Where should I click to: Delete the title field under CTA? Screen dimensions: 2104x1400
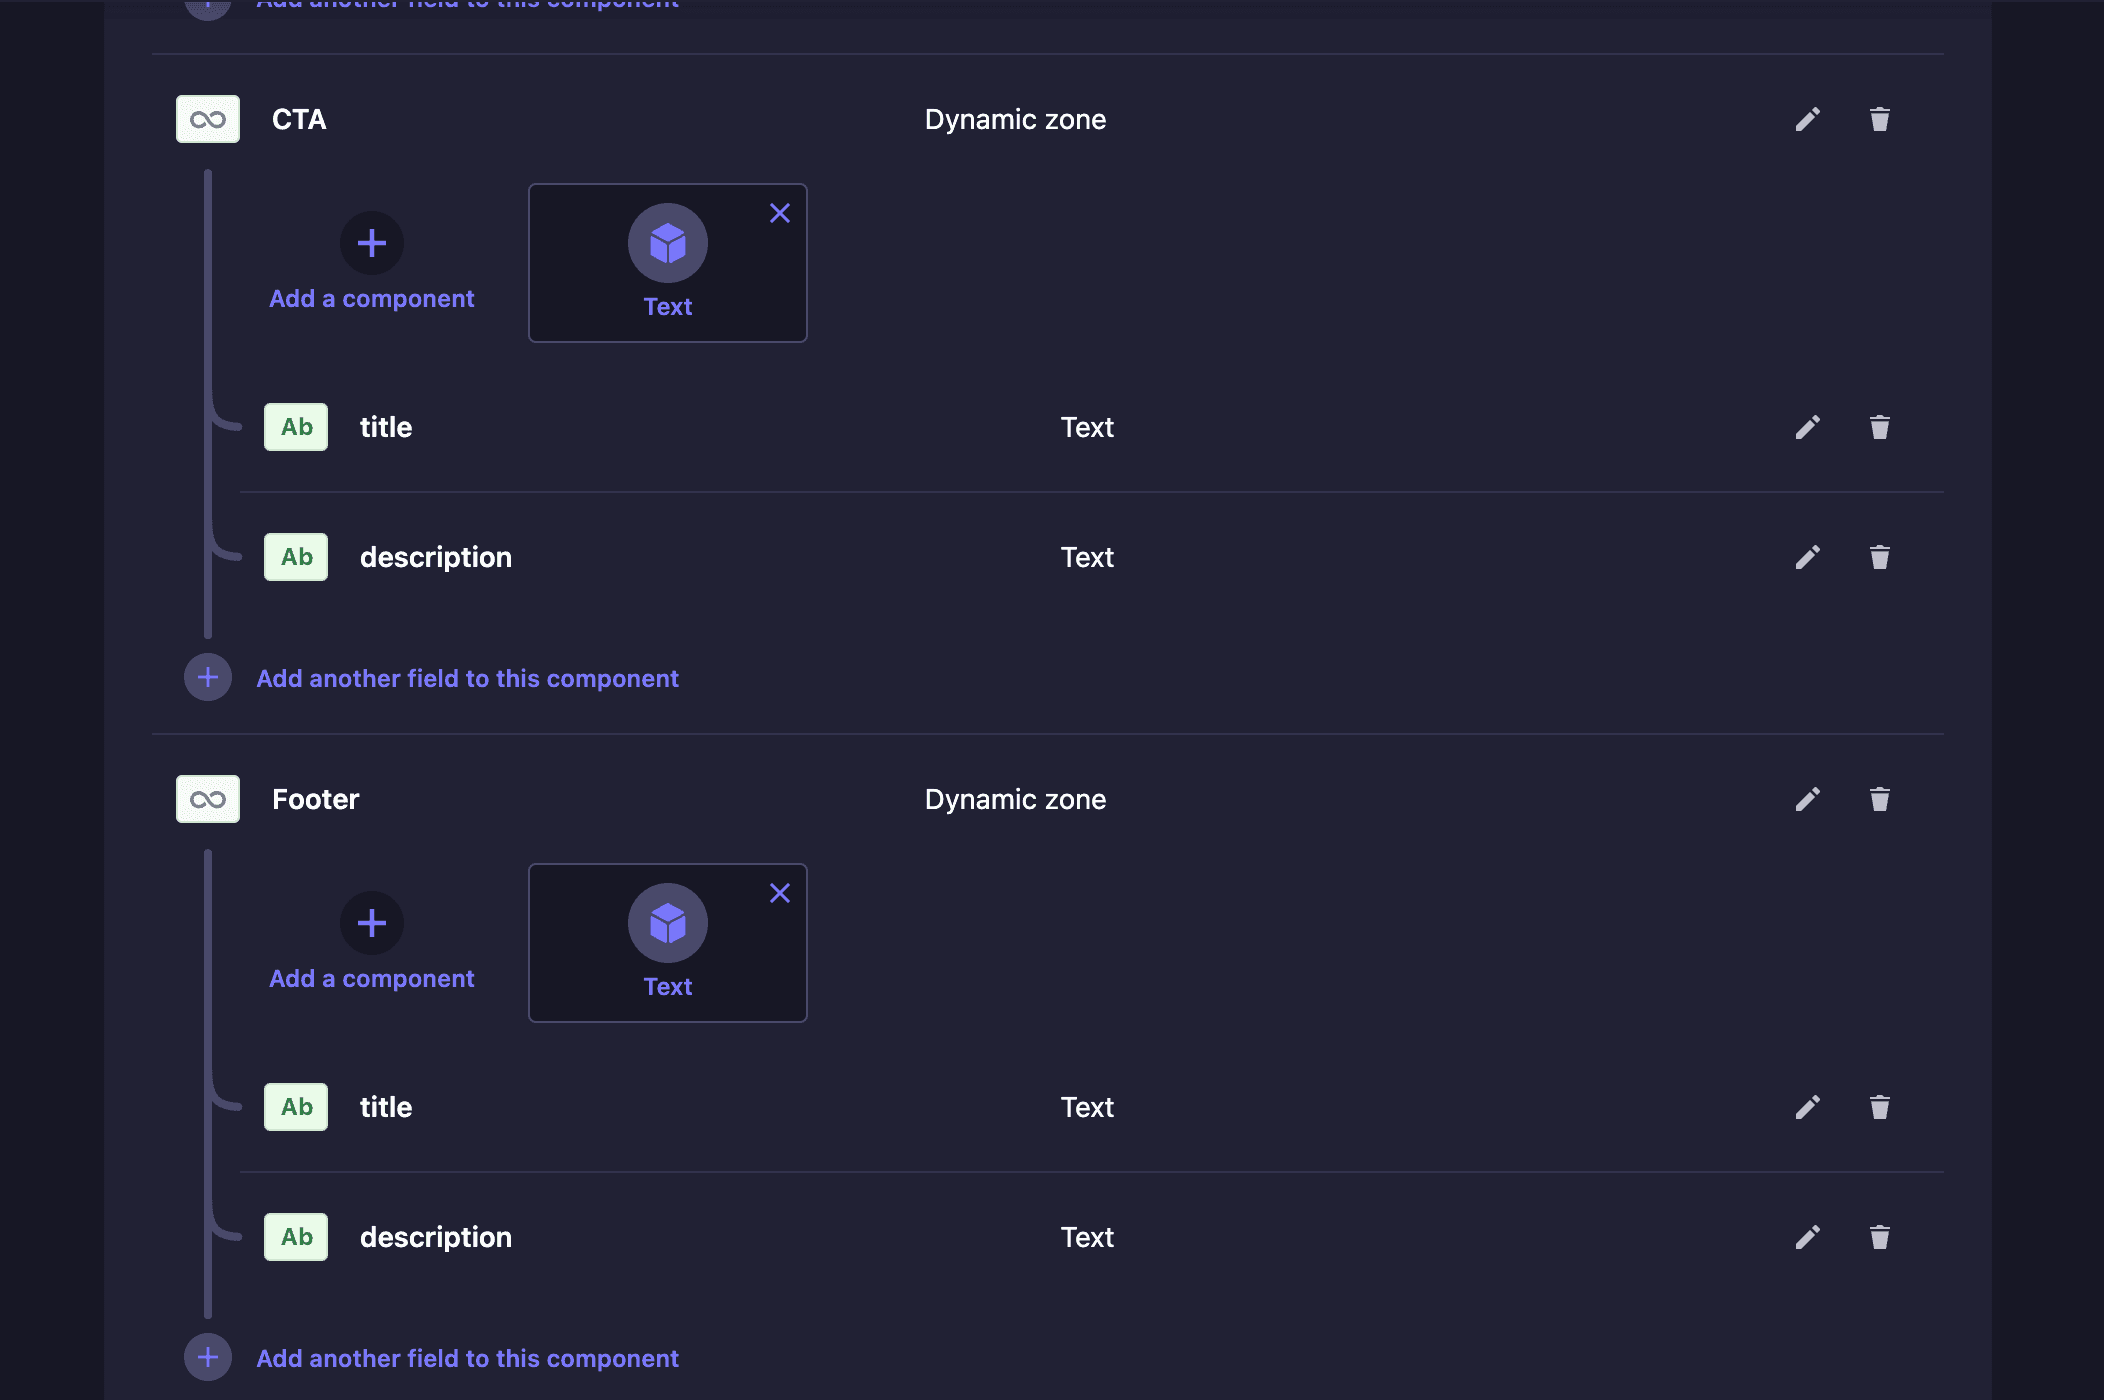(1879, 428)
